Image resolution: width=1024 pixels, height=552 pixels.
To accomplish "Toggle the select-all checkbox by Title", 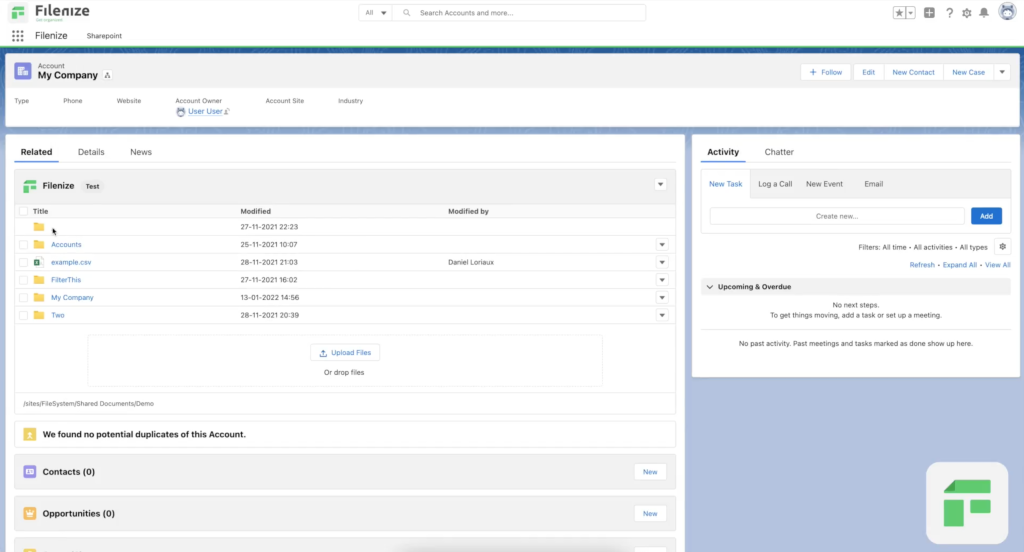I will [24, 211].
